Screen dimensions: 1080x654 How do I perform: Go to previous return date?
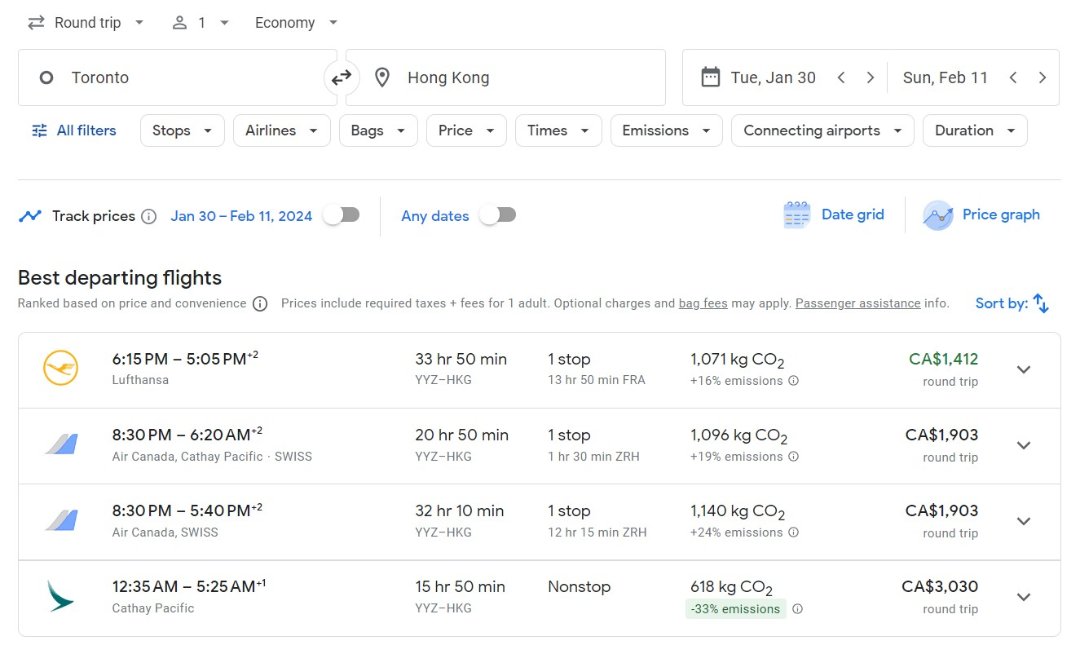[x=1013, y=77]
